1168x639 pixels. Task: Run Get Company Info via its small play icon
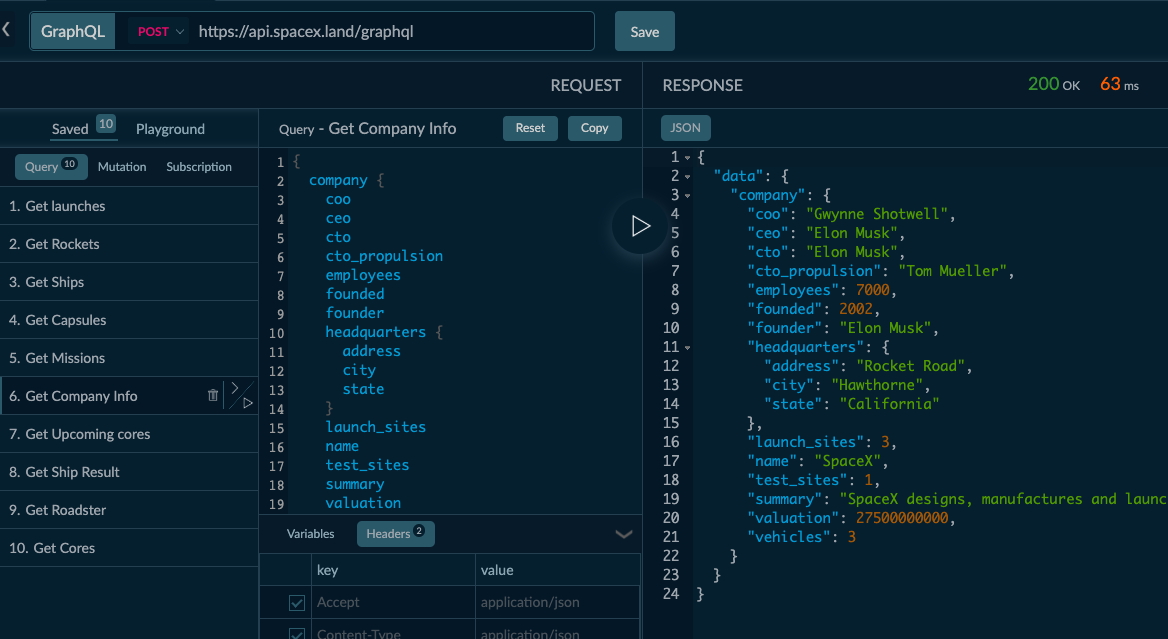248,403
